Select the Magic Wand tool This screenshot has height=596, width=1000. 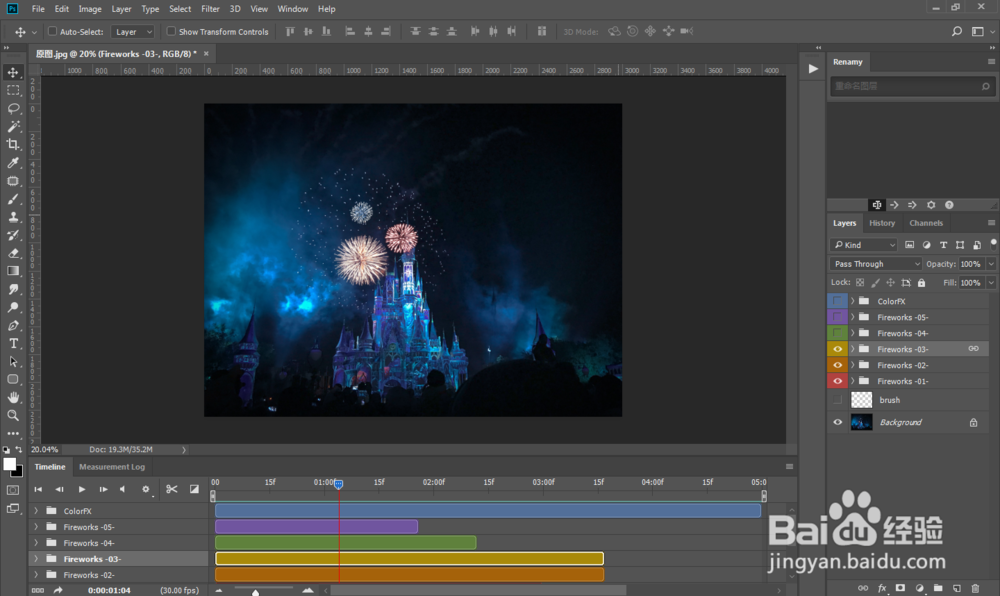tap(13, 127)
